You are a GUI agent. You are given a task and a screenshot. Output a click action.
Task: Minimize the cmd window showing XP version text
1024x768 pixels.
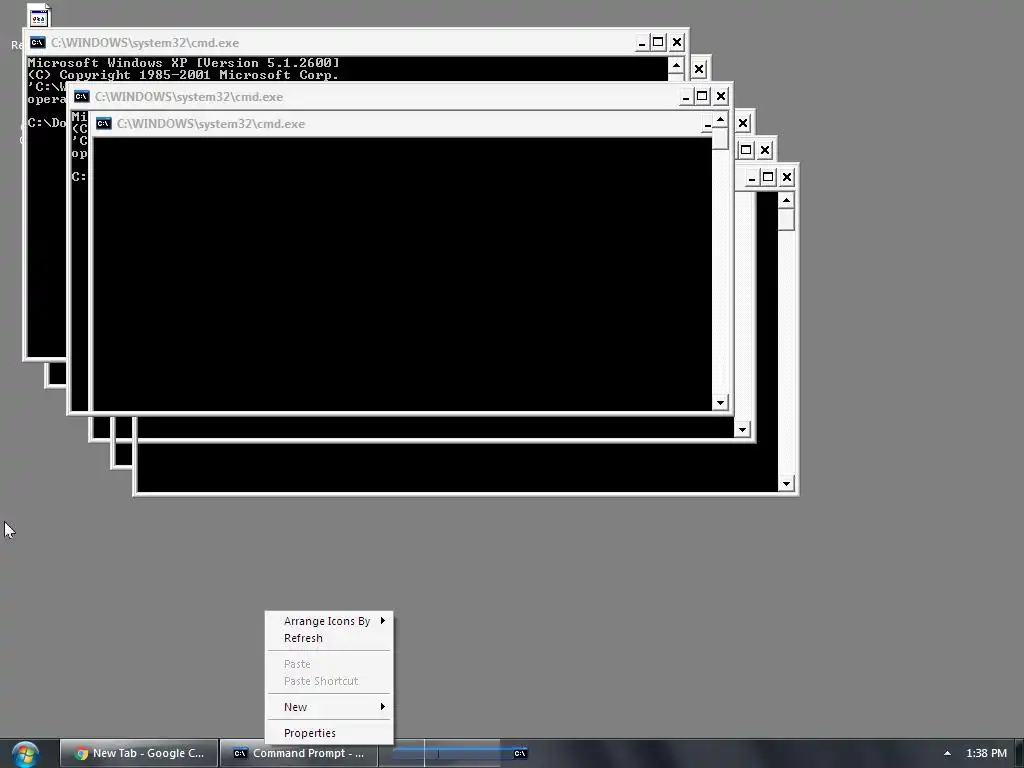tap(642, 43)
